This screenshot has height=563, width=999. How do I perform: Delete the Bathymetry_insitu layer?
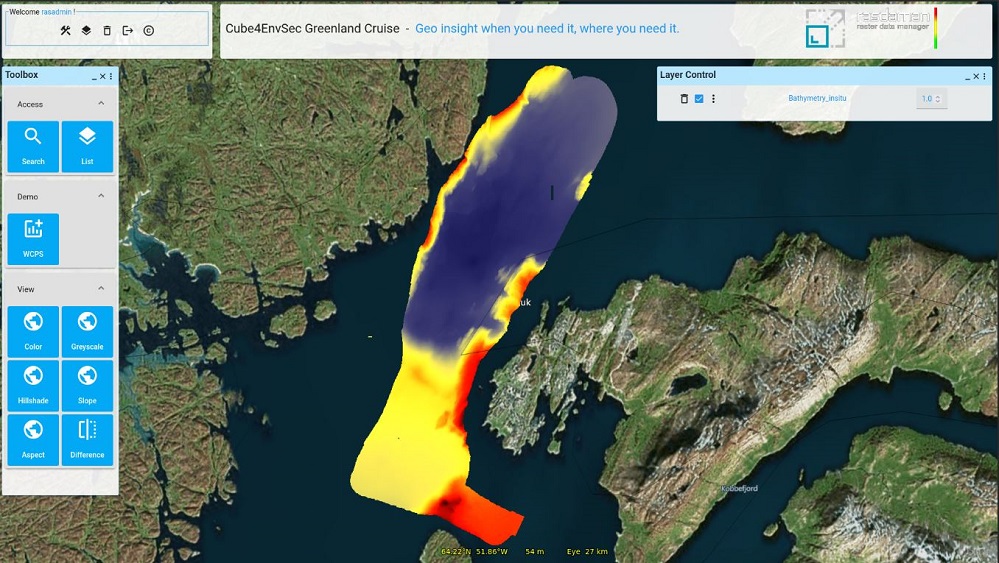(684, 99)
